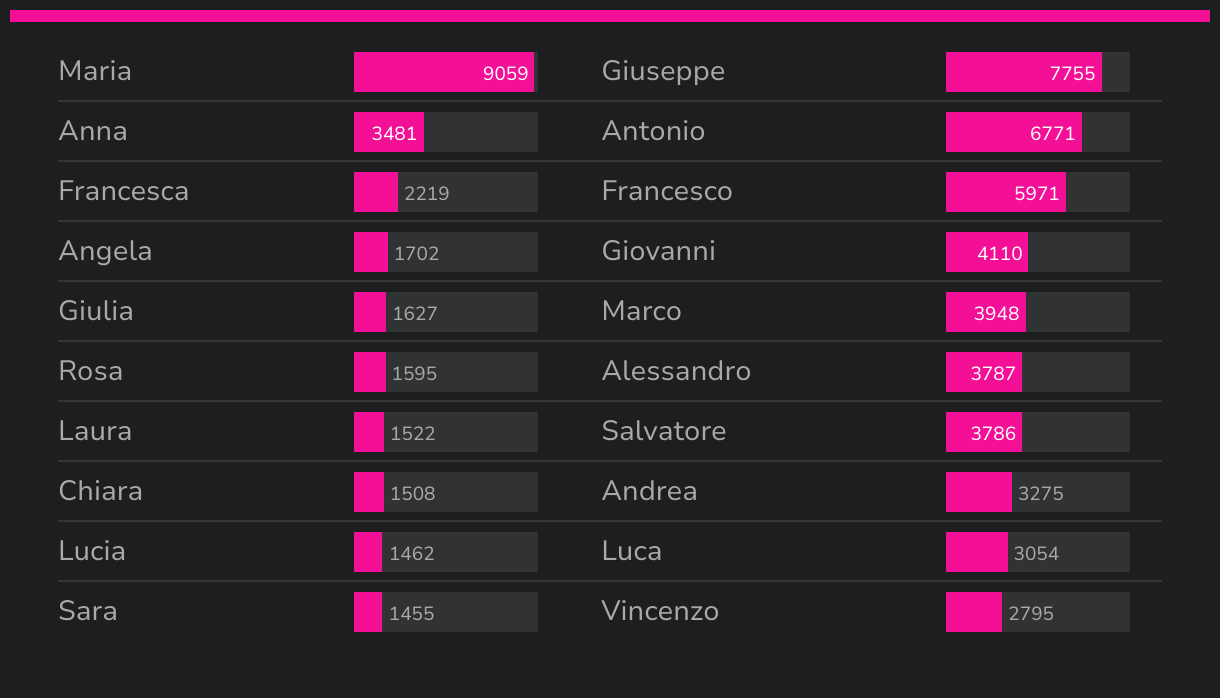Click the Marco name label

641,312
